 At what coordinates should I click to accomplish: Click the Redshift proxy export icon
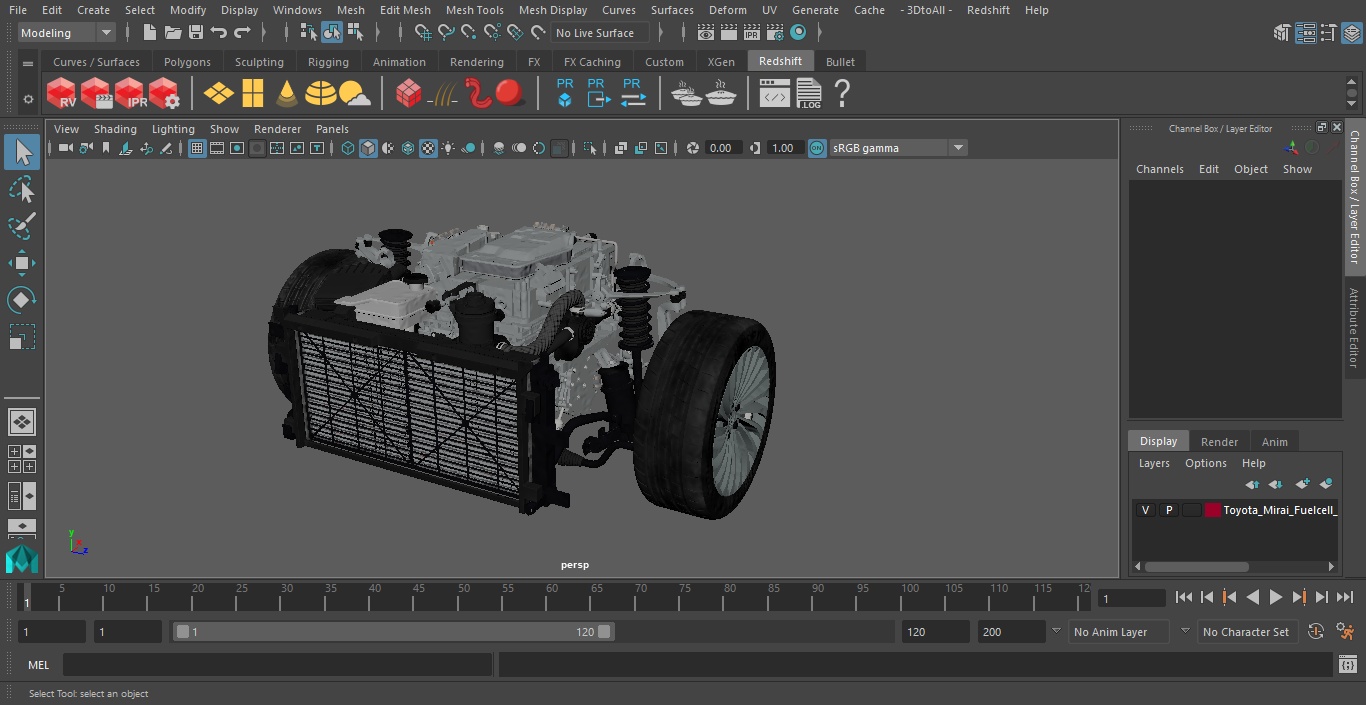coord(598,92)
